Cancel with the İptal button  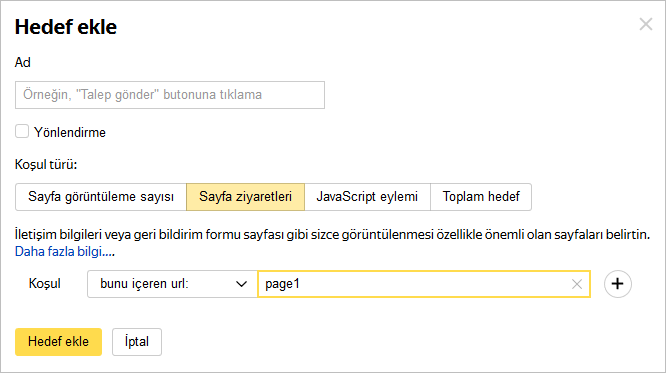[x=137, y=342]
